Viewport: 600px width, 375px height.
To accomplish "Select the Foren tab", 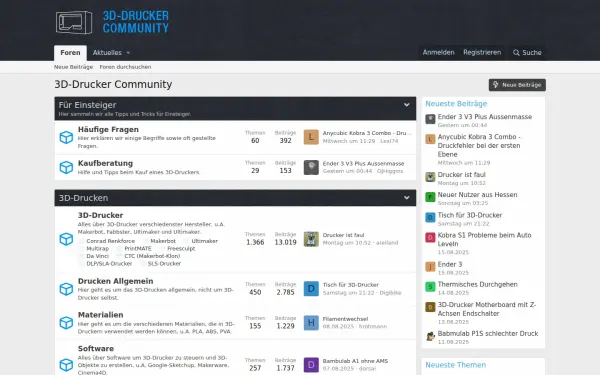I will point(70,53).
